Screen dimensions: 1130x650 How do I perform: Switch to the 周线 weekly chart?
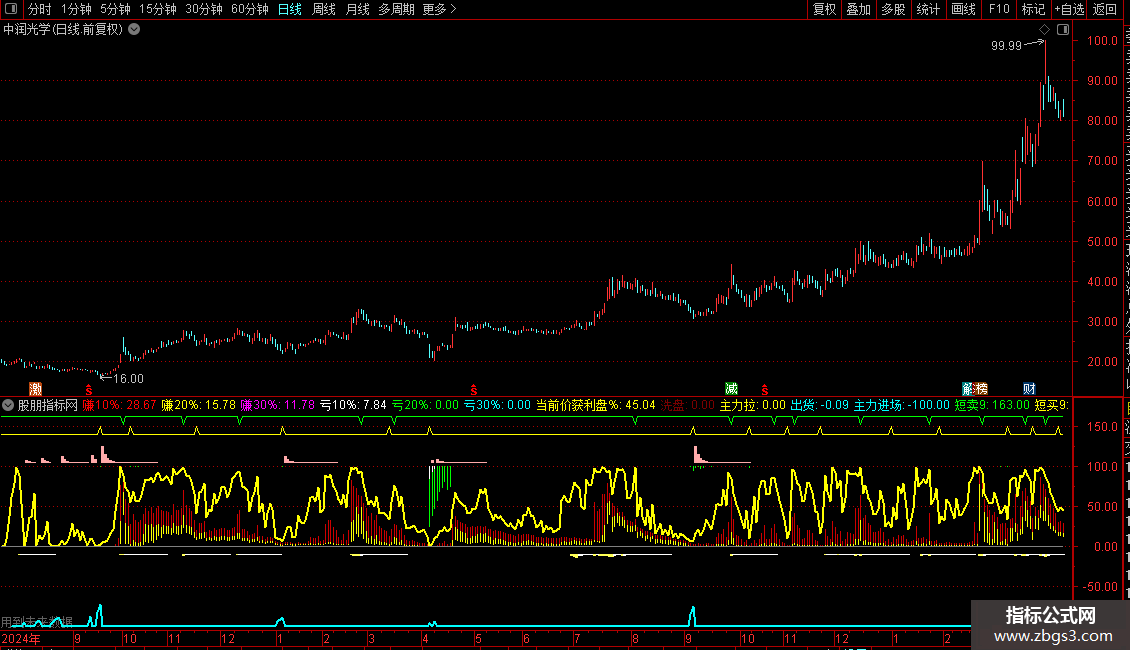(x=324, y=9)
